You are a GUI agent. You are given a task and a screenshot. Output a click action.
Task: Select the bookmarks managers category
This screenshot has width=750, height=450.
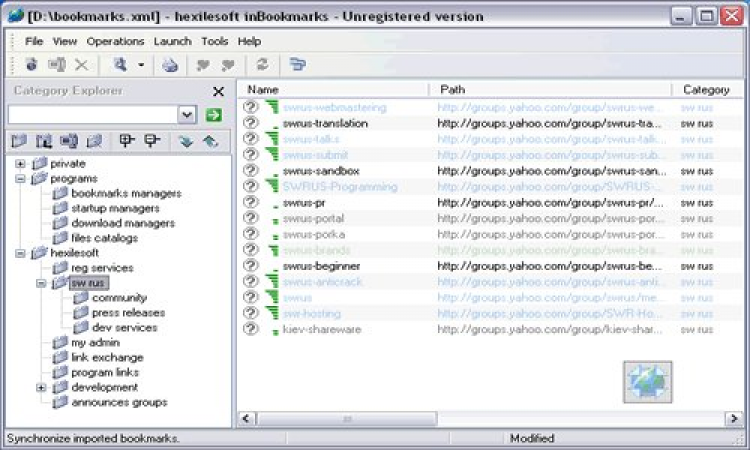coord(126,194)
